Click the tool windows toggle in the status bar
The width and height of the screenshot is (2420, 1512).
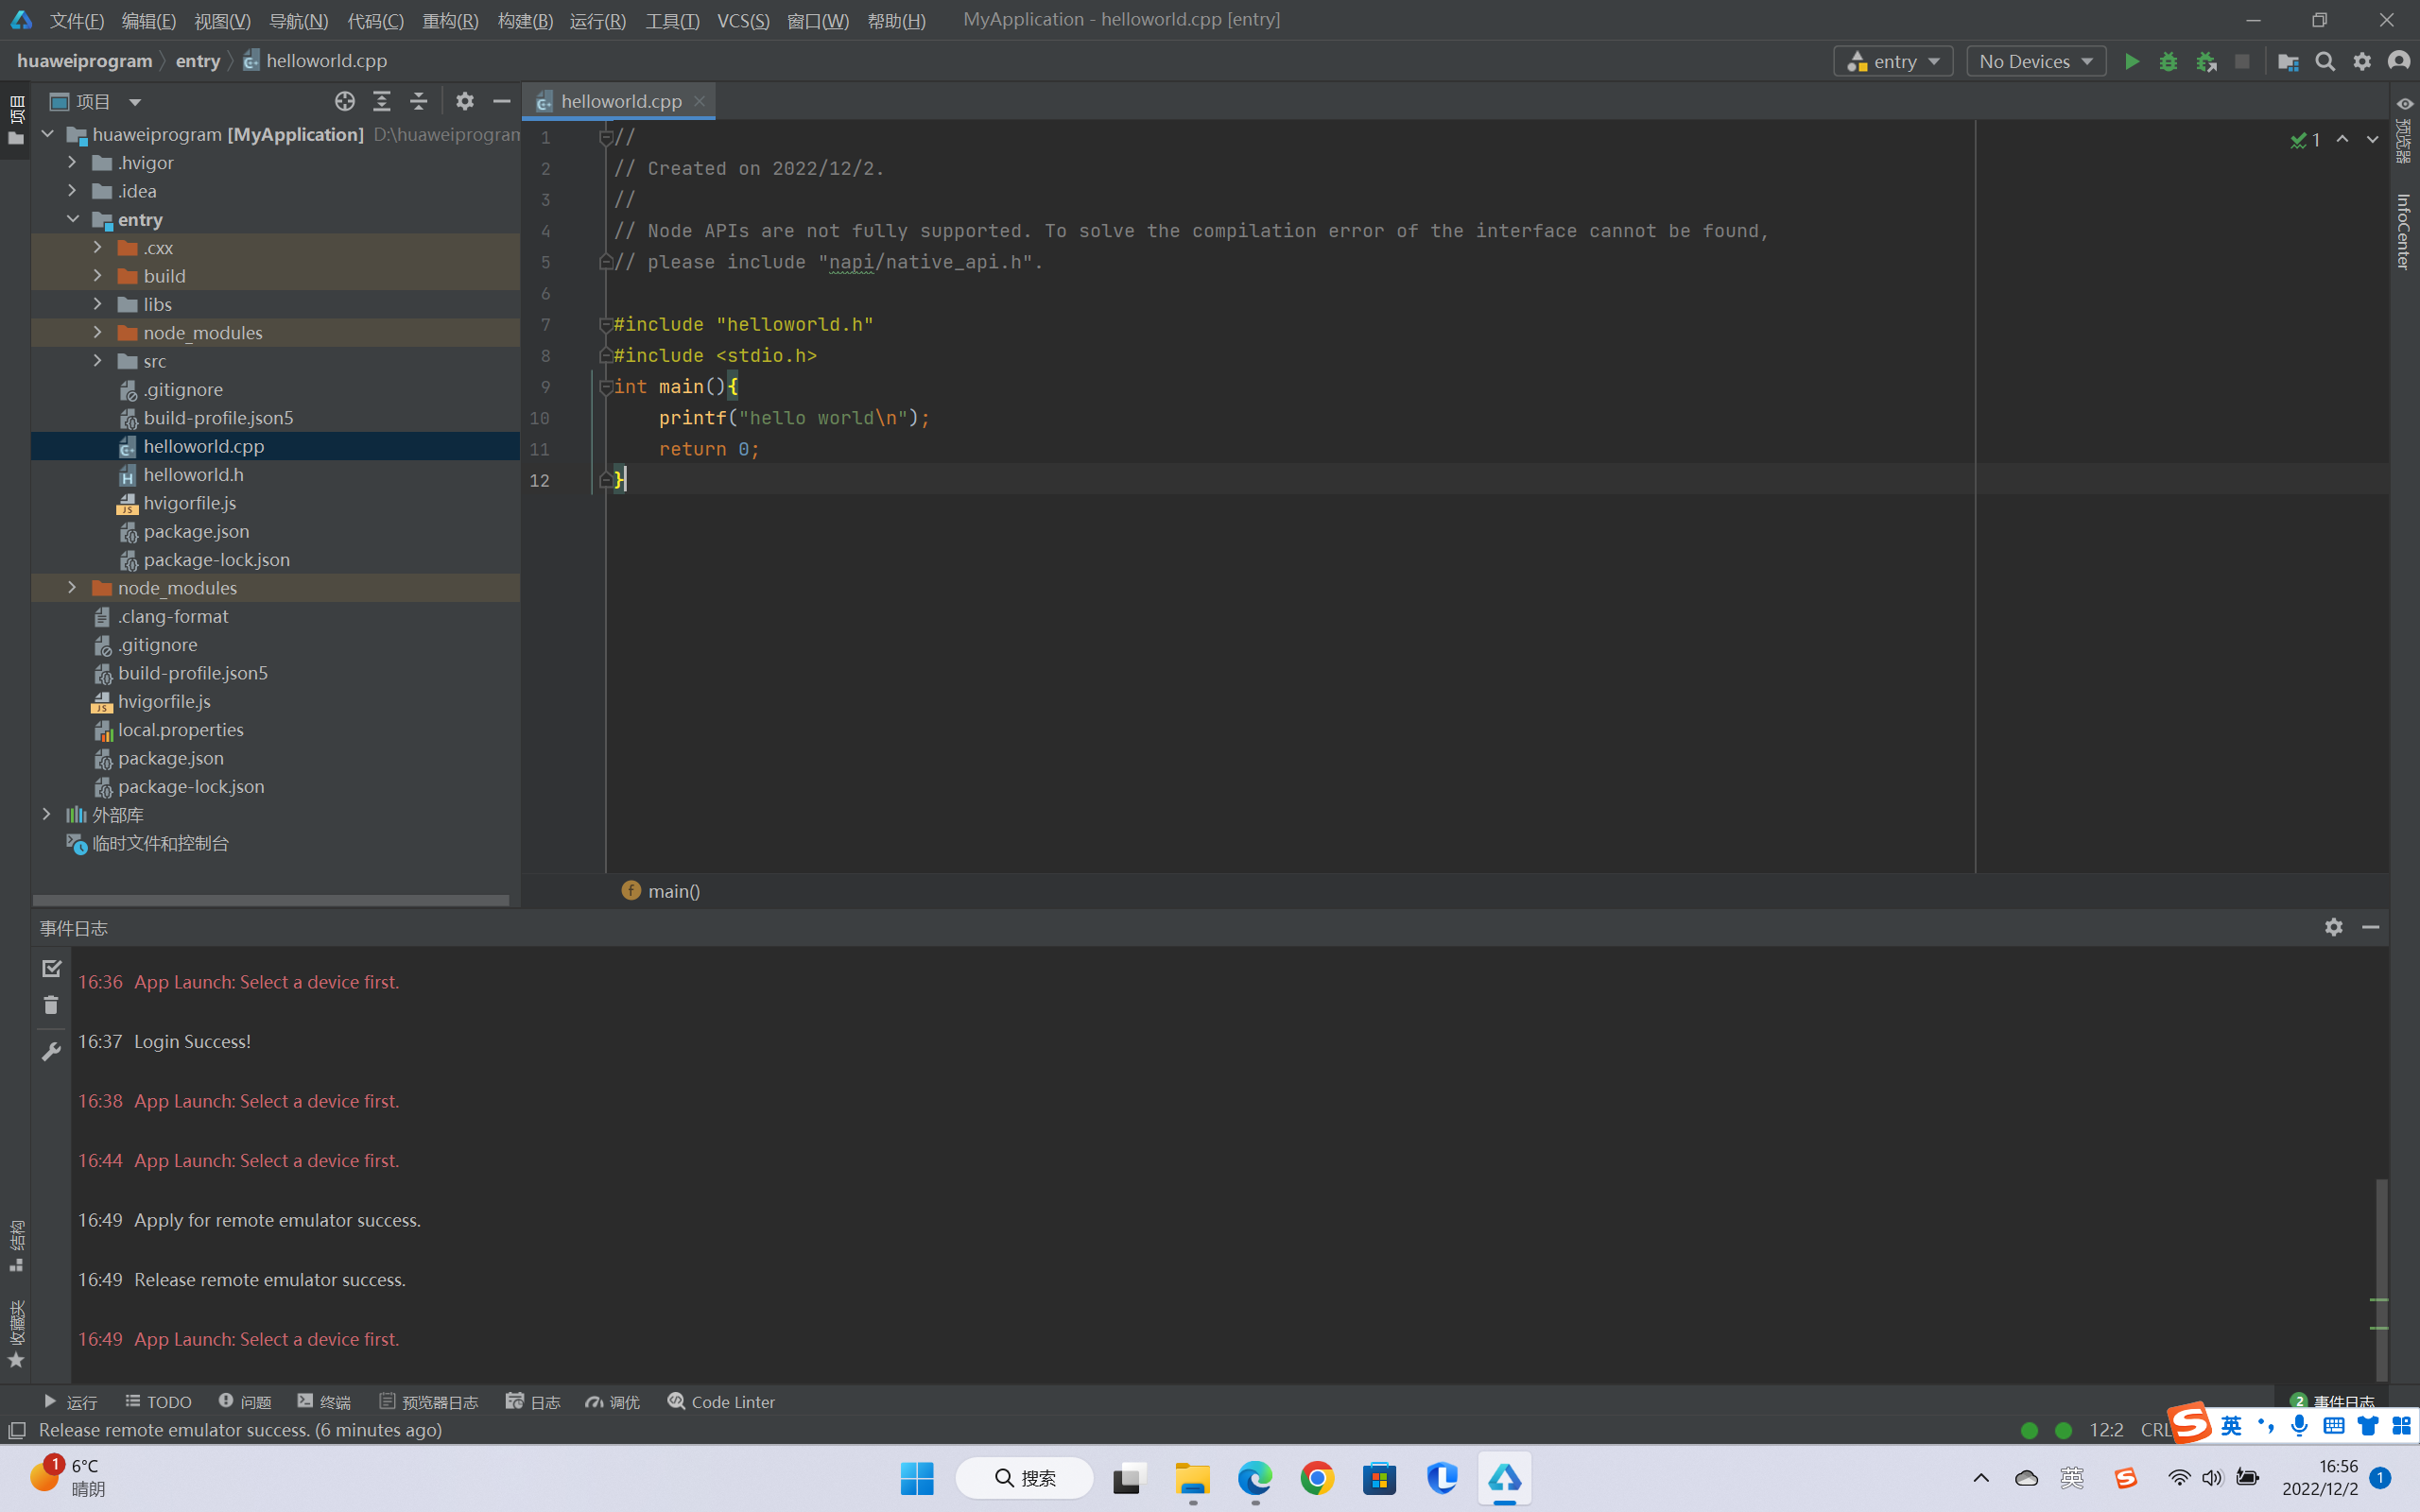[17, 1431]
